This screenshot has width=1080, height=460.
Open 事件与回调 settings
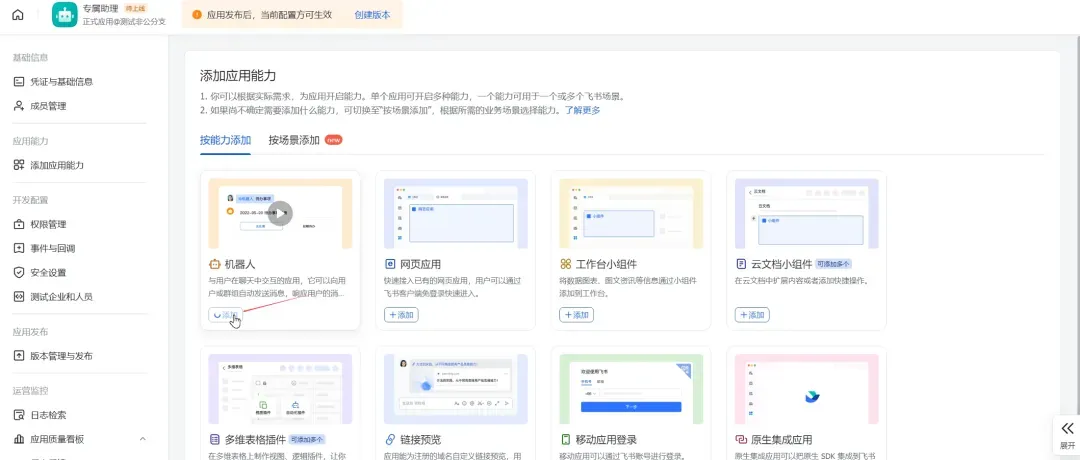(52, 248)
